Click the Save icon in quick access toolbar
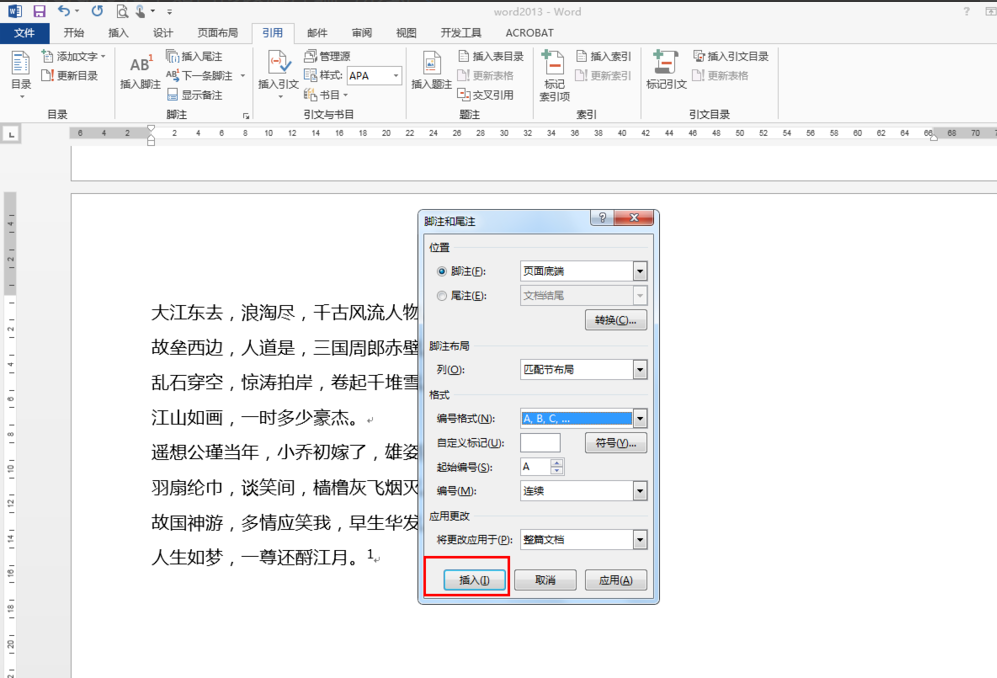Image resolution: width=997 pixels, height=678 pixels. coord(39,11)
